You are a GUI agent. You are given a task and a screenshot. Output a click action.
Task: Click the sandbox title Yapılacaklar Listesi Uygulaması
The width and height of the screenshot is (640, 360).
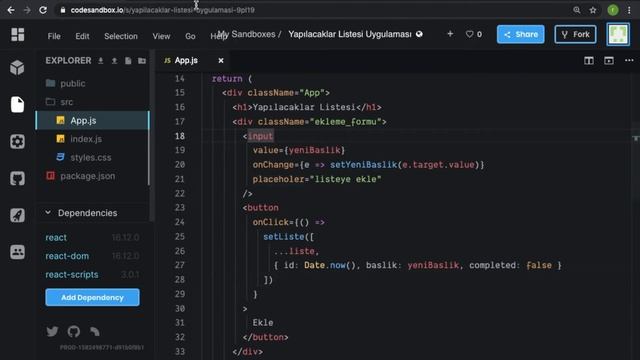click(x=350, y=34)
